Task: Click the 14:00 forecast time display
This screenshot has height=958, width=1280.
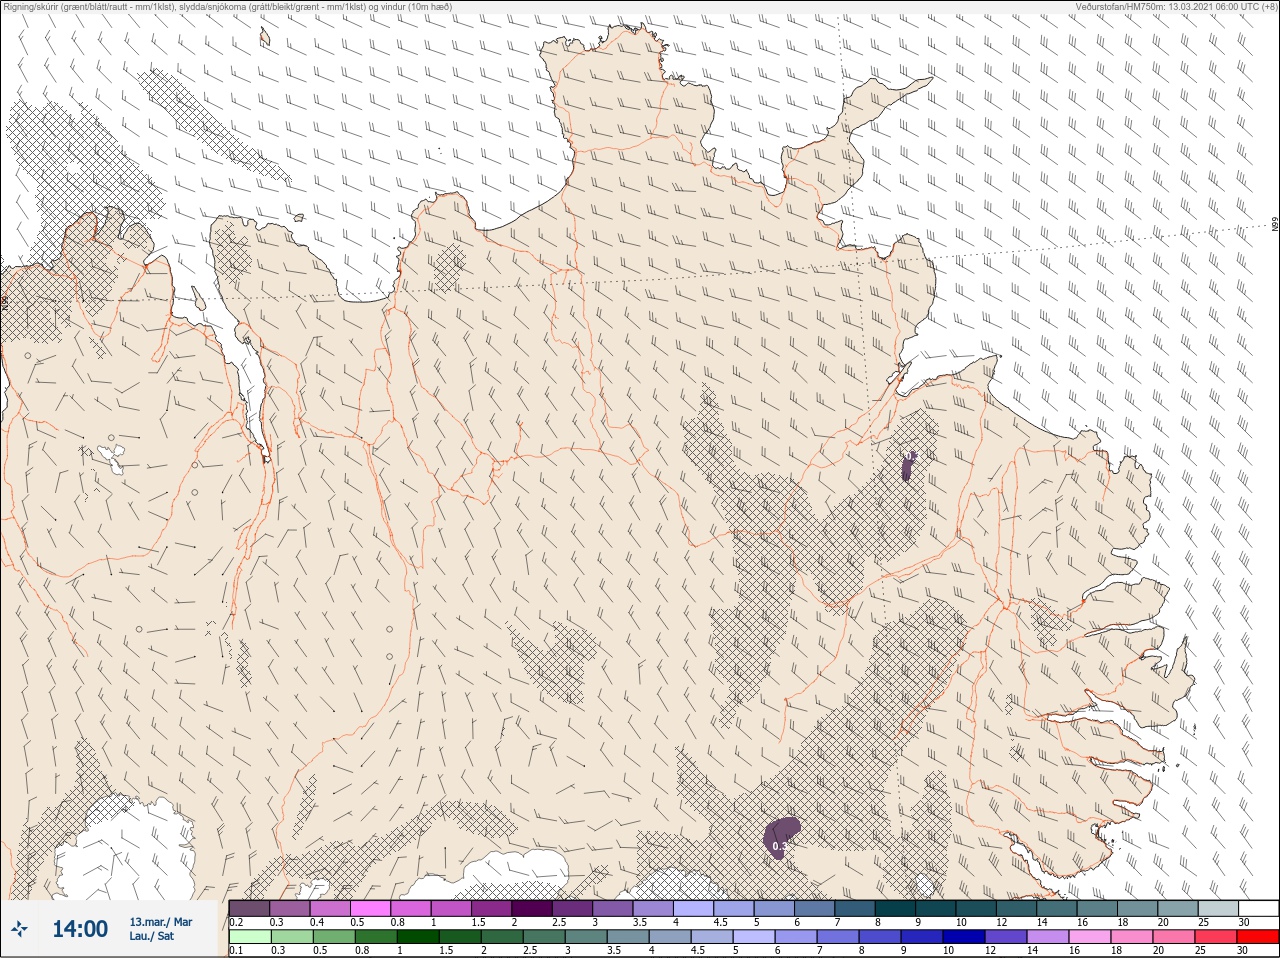Action: [80, 930]
